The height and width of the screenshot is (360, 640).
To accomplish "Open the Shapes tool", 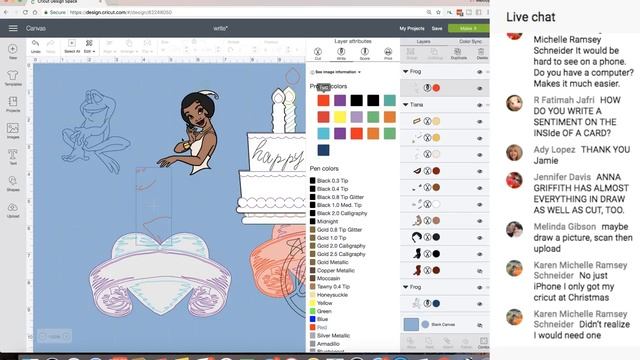I will [13, 183].
